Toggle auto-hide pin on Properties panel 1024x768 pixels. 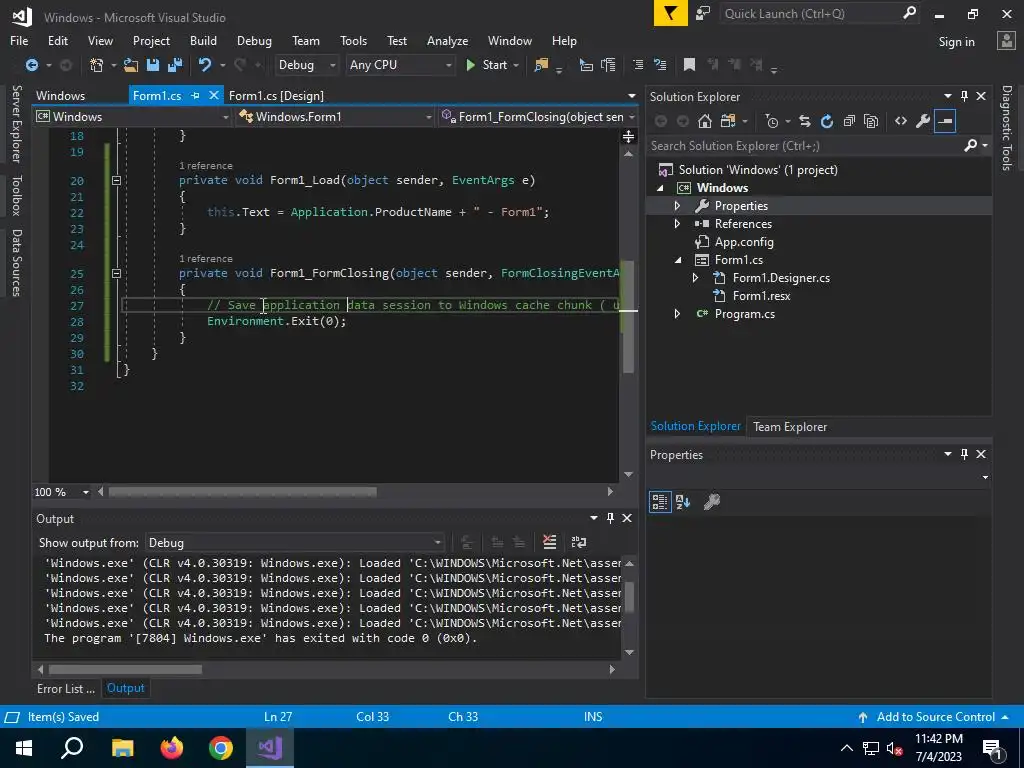(x=965, y=454)
